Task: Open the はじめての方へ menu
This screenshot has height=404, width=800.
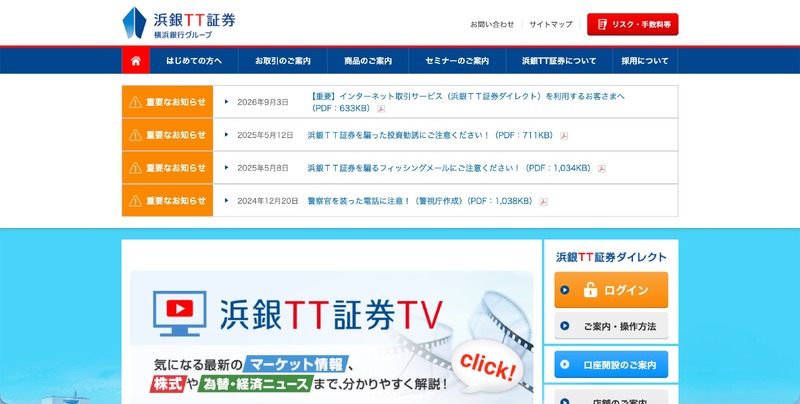Action: (x=194, y=61)
